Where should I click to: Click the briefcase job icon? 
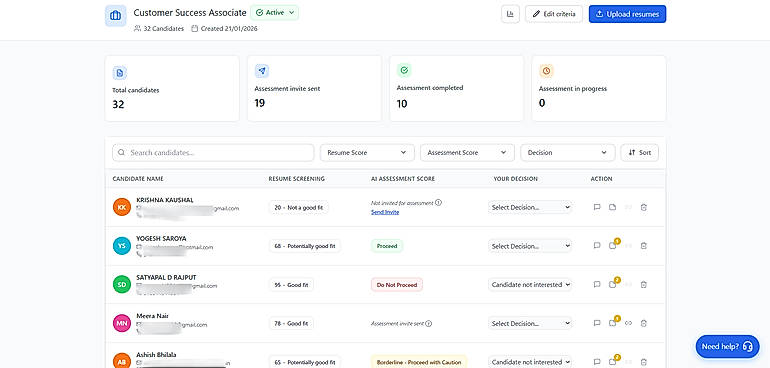(x=115, y=16)
